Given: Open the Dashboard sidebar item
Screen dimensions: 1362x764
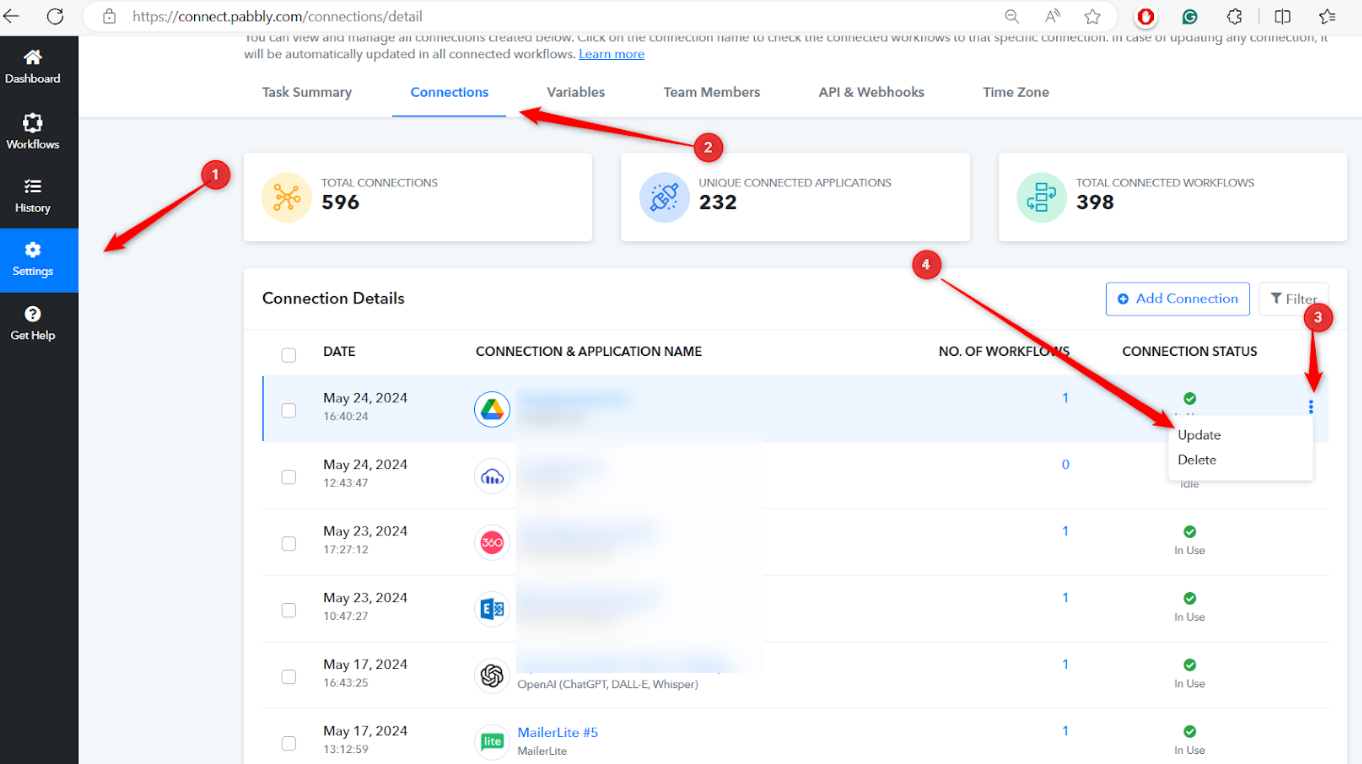Looking at the screenshot, I should [33, 67].
